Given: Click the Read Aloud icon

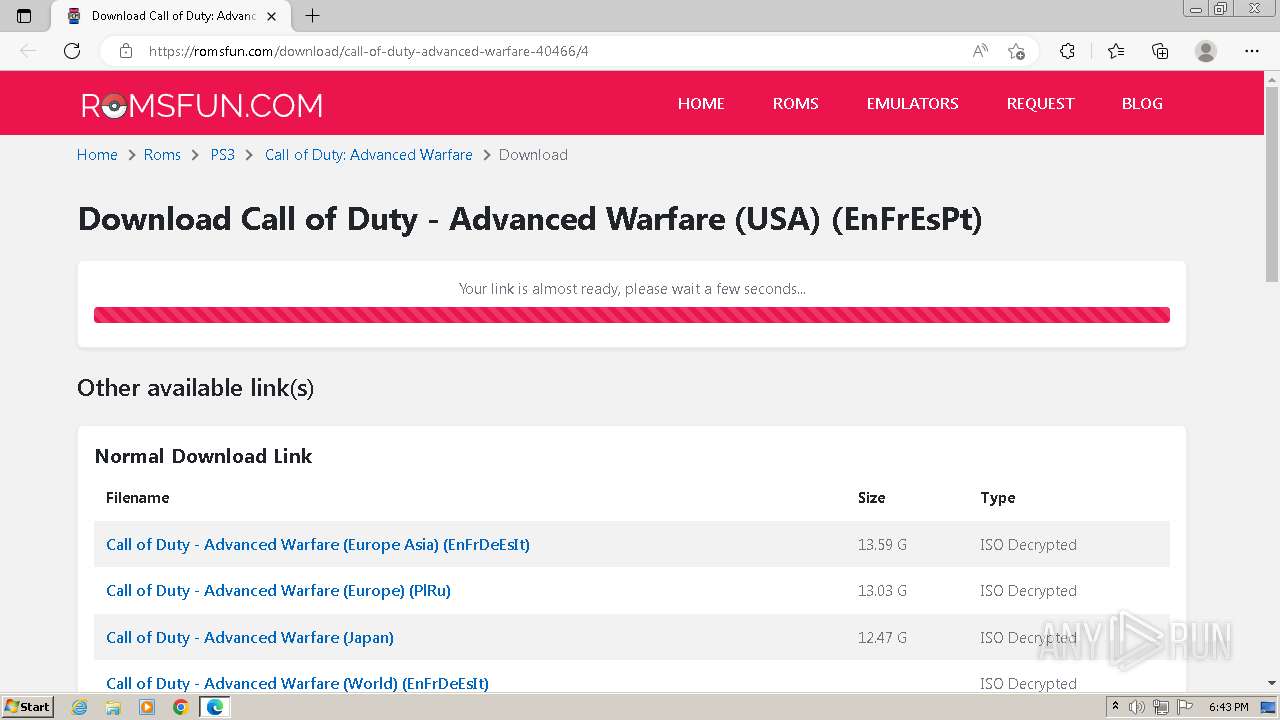Looking at the screenshot, I should [x=980, y=51].
